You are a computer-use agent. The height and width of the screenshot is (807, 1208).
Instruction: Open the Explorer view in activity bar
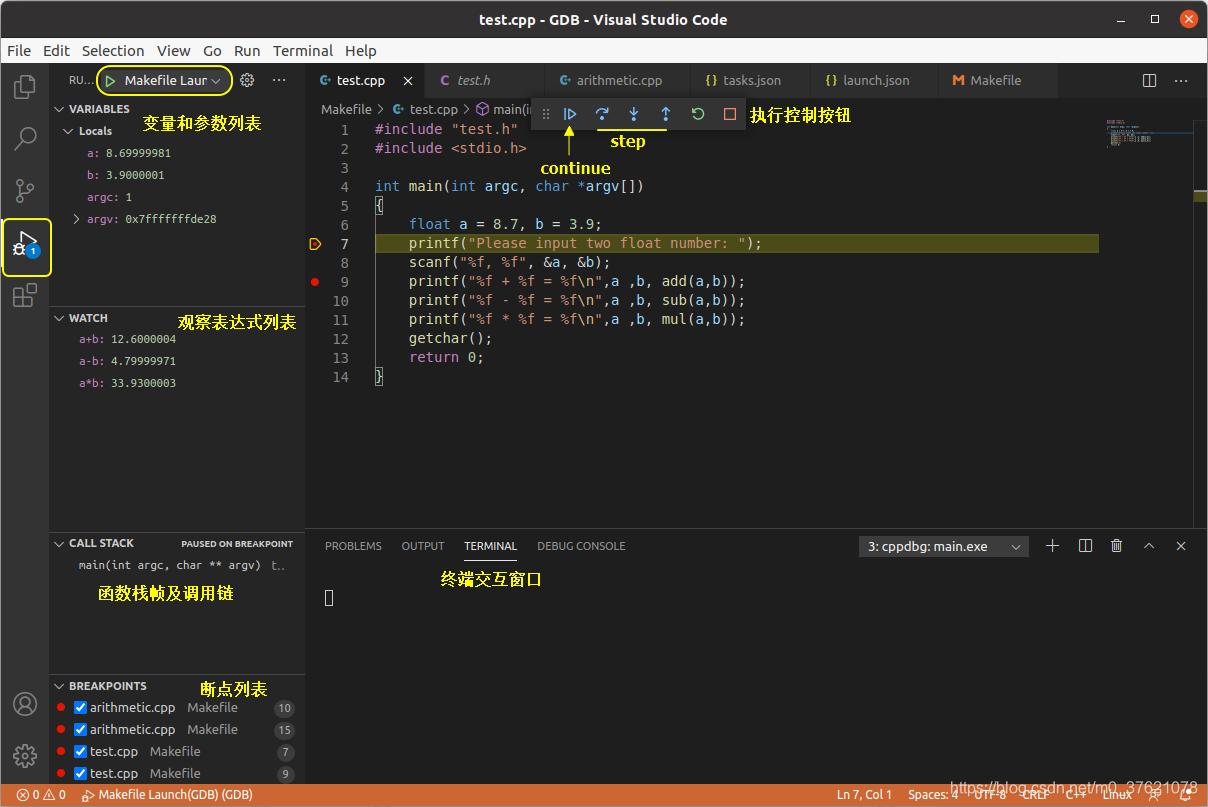click(x=25, y=86)
